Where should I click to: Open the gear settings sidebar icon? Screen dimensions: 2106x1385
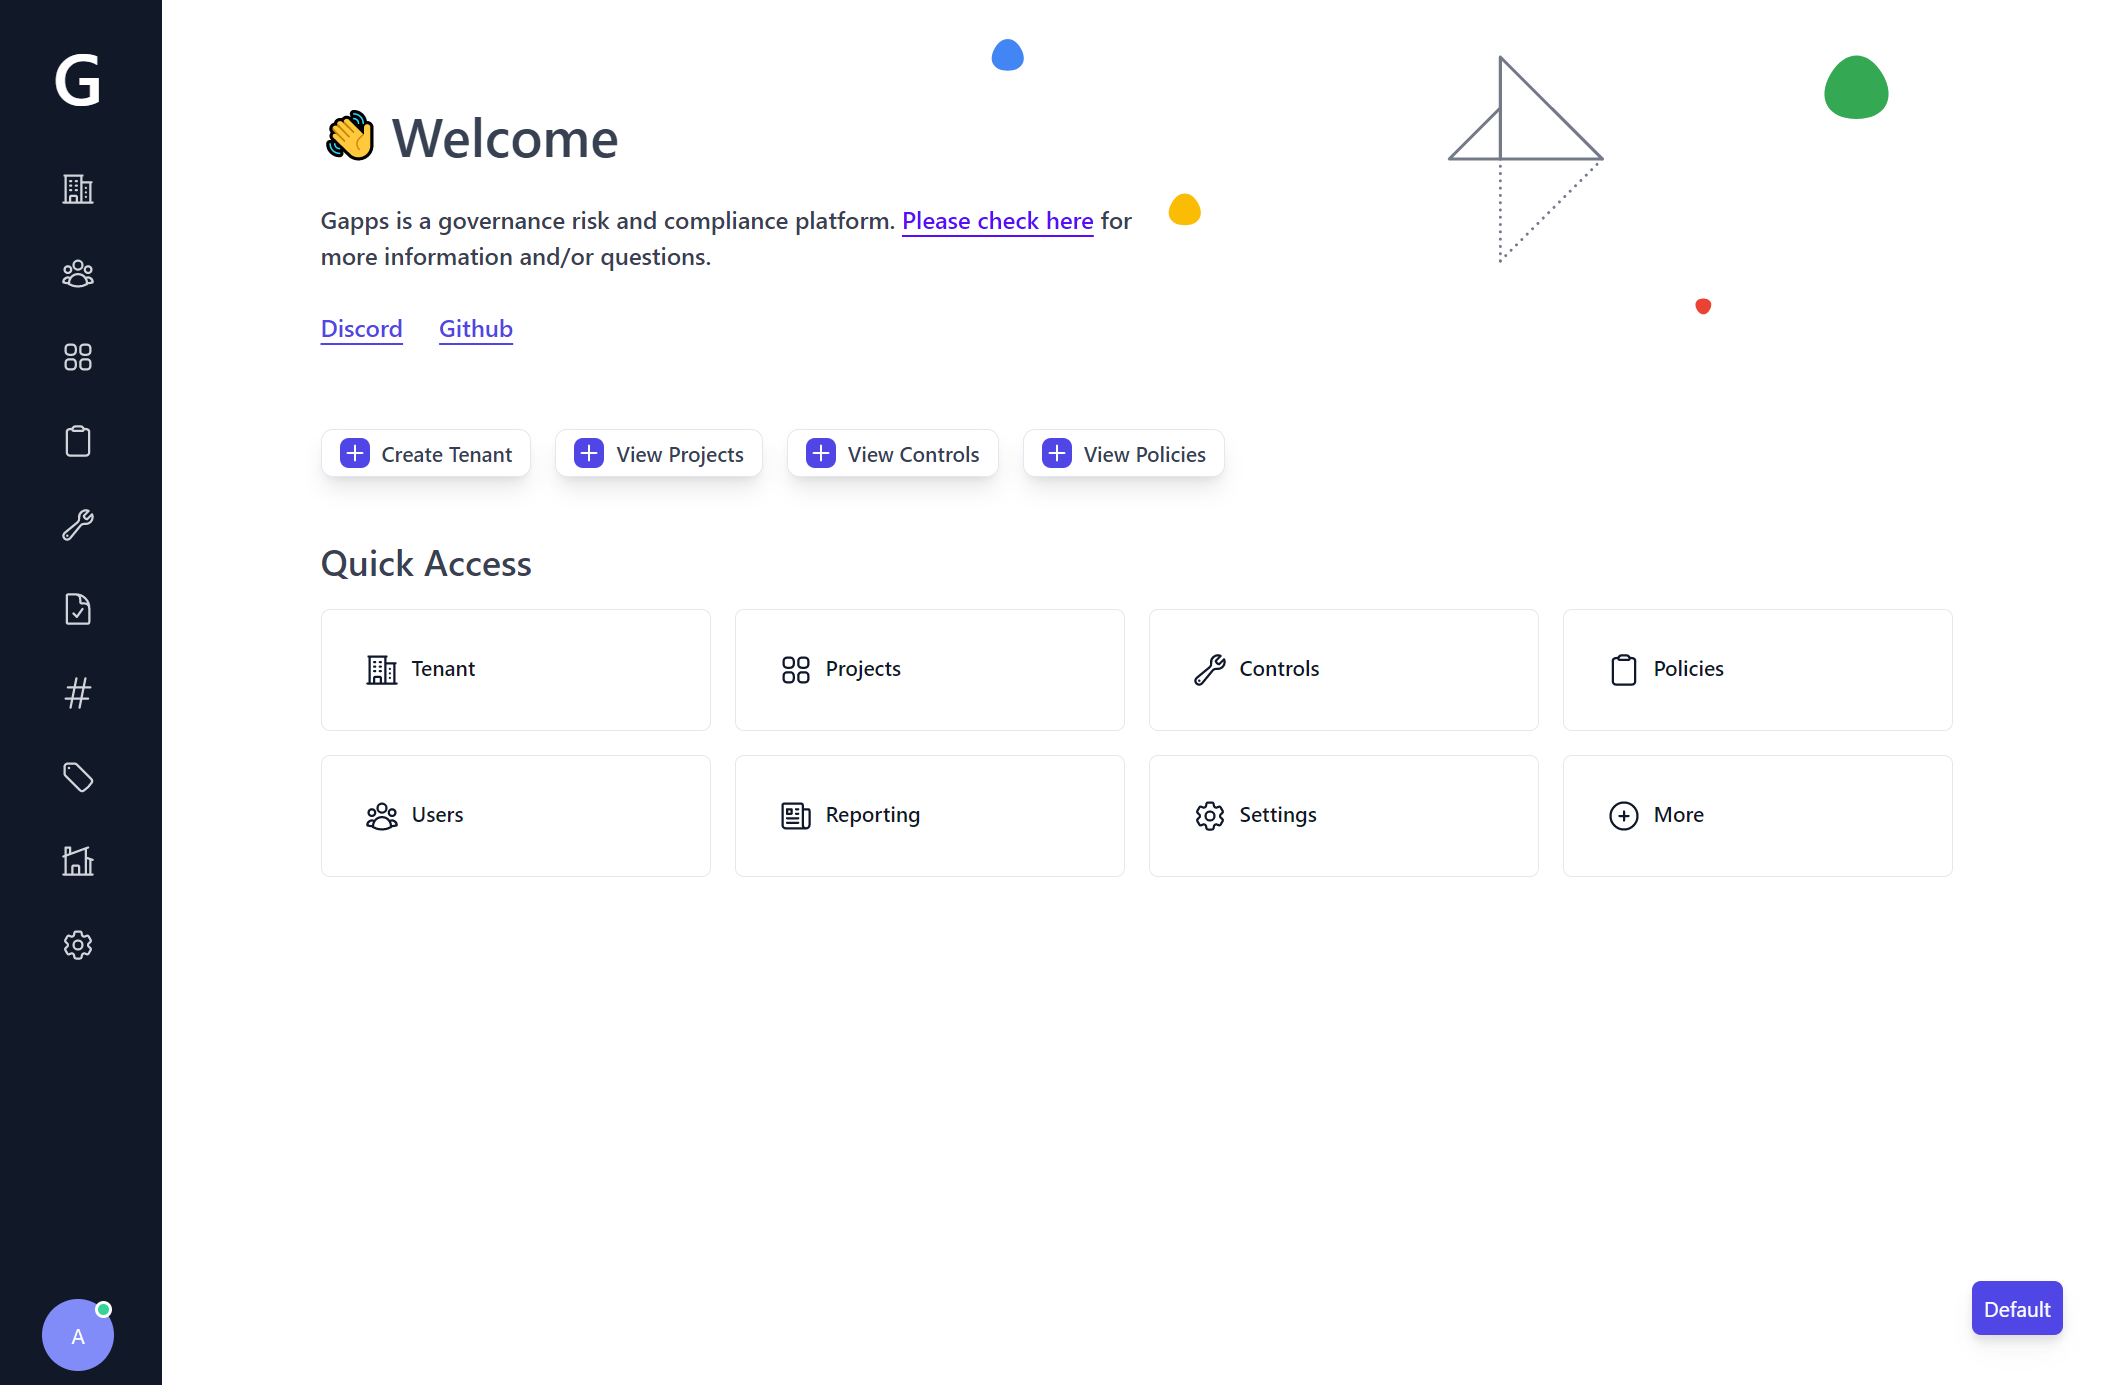pyautogui.click(x=78, y=945)
